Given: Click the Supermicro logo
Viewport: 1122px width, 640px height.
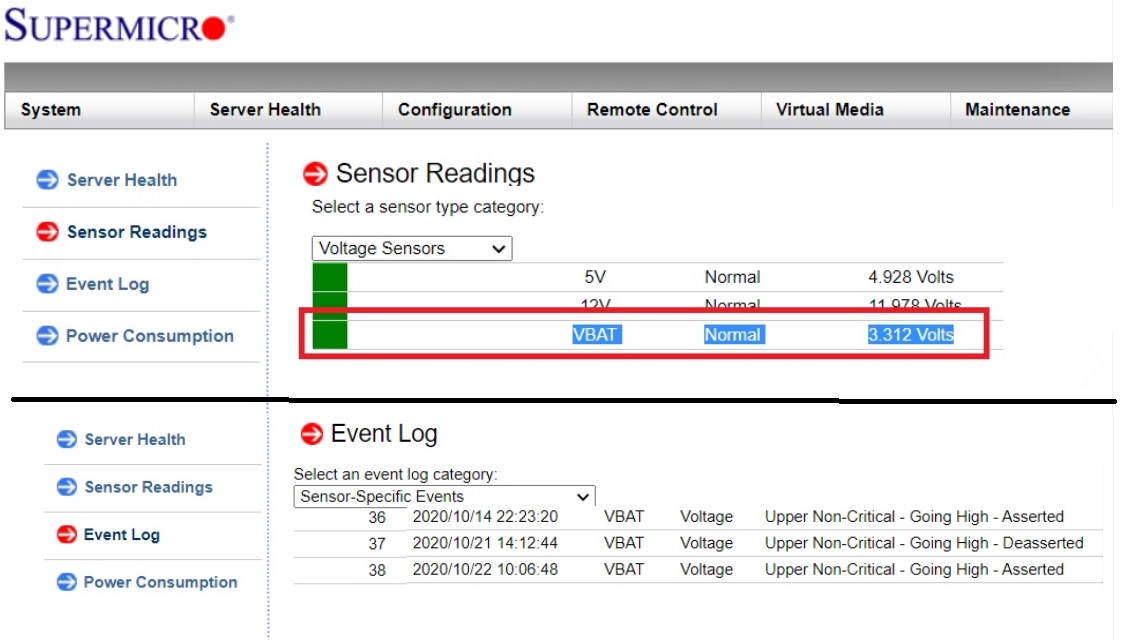Looking at the screenshot, I should [118, 27].
